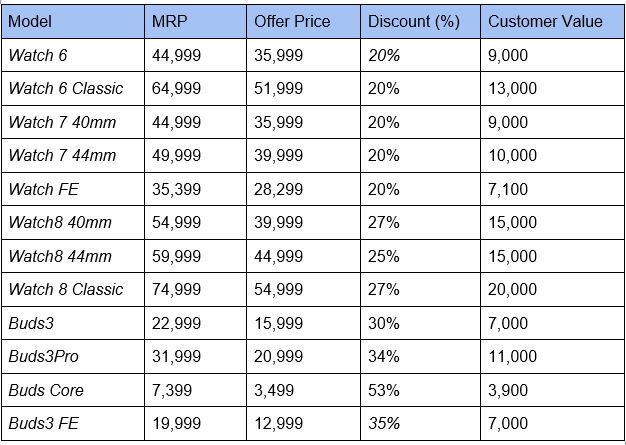Click the Offer Price header cell
626x445 pixels.
point(294,21)
